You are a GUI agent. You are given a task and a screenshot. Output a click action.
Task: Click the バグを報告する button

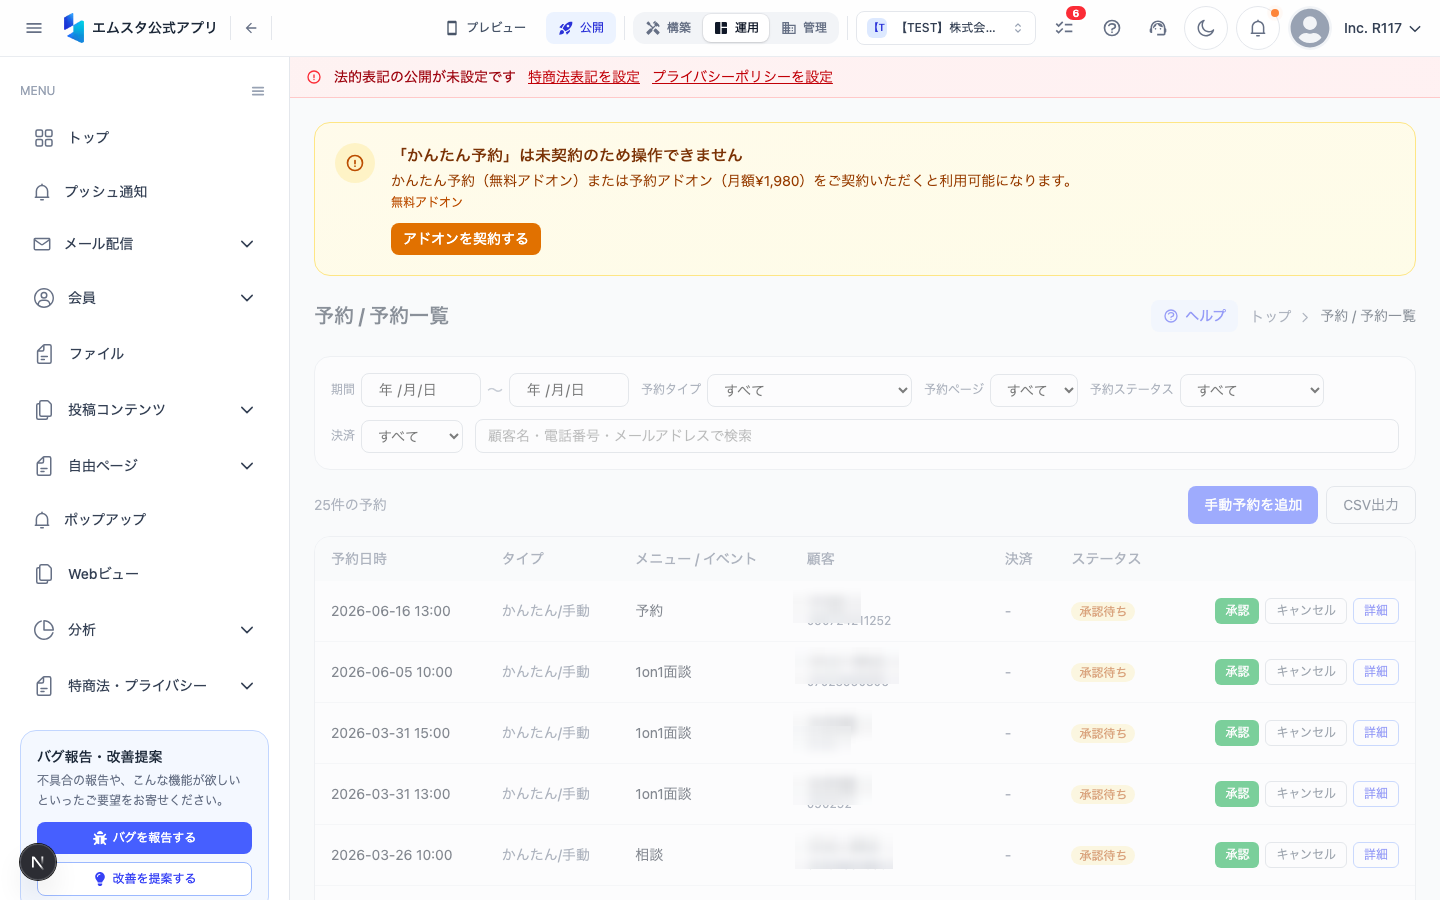click(x=144, y=838)
